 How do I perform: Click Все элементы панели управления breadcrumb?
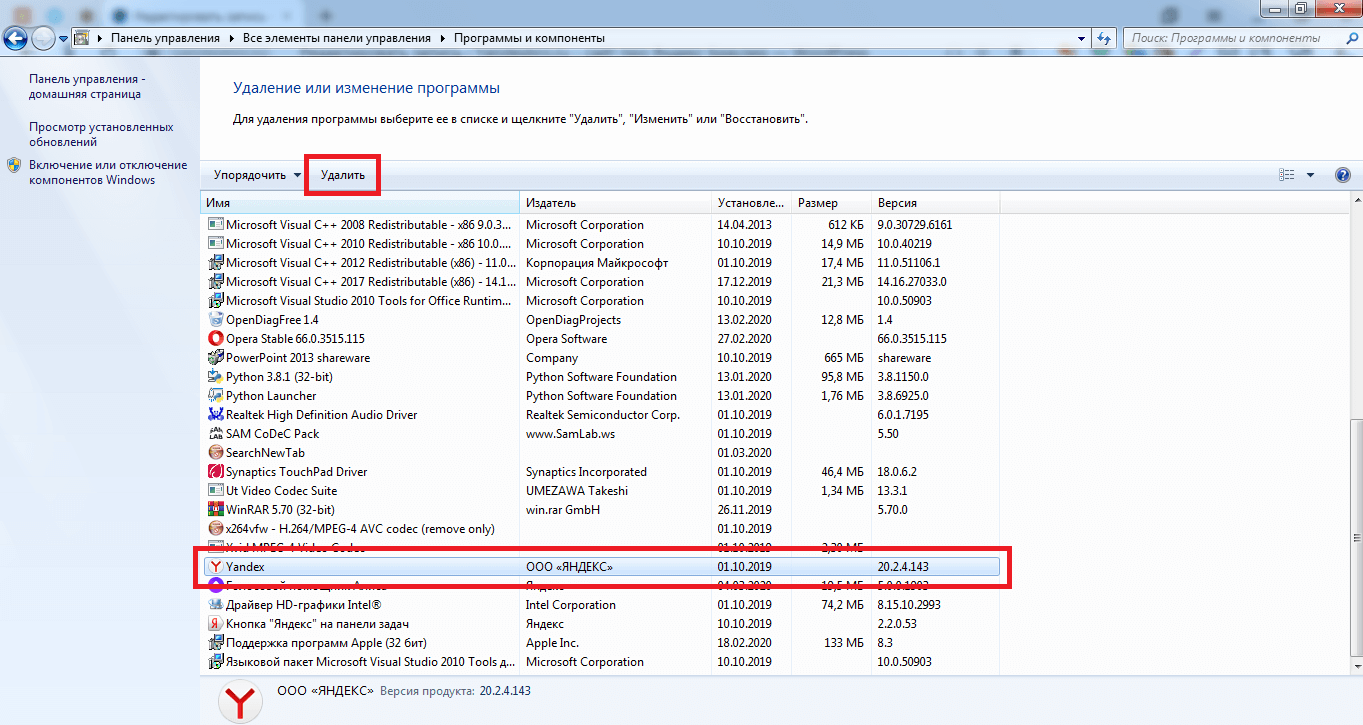[336, 38]
